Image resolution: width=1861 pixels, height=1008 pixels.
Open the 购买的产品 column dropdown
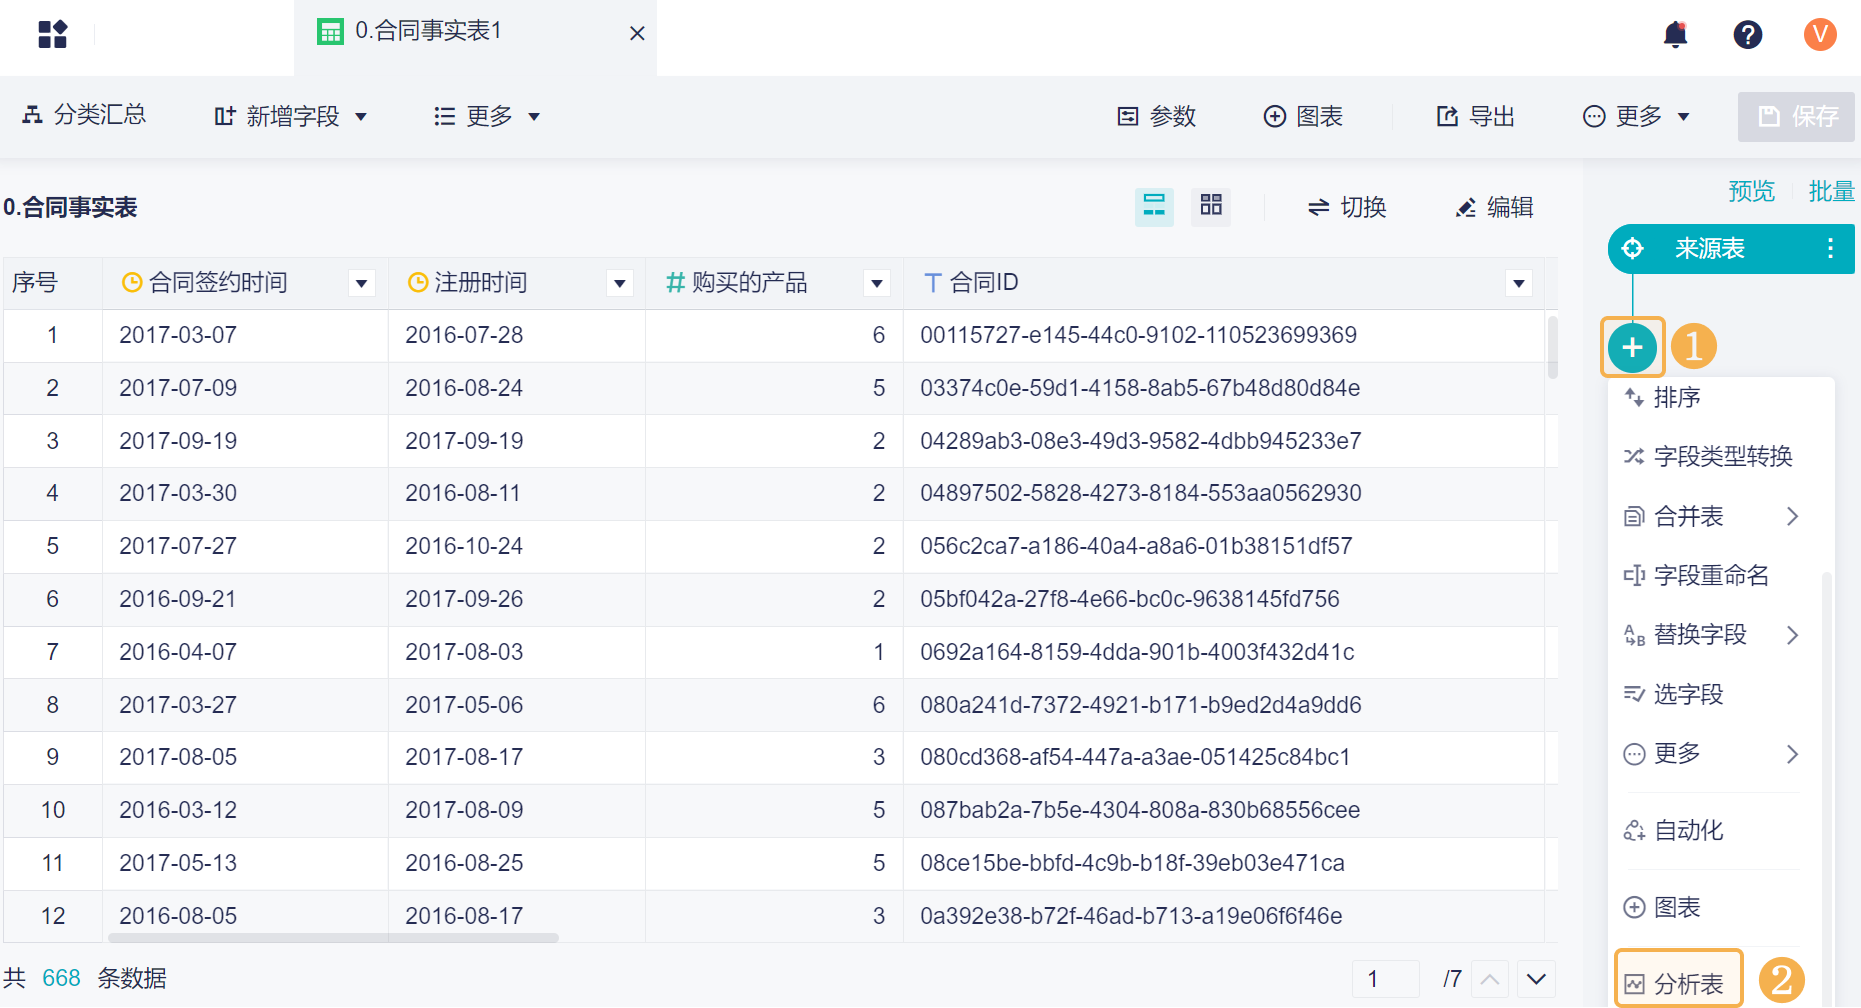877,284
